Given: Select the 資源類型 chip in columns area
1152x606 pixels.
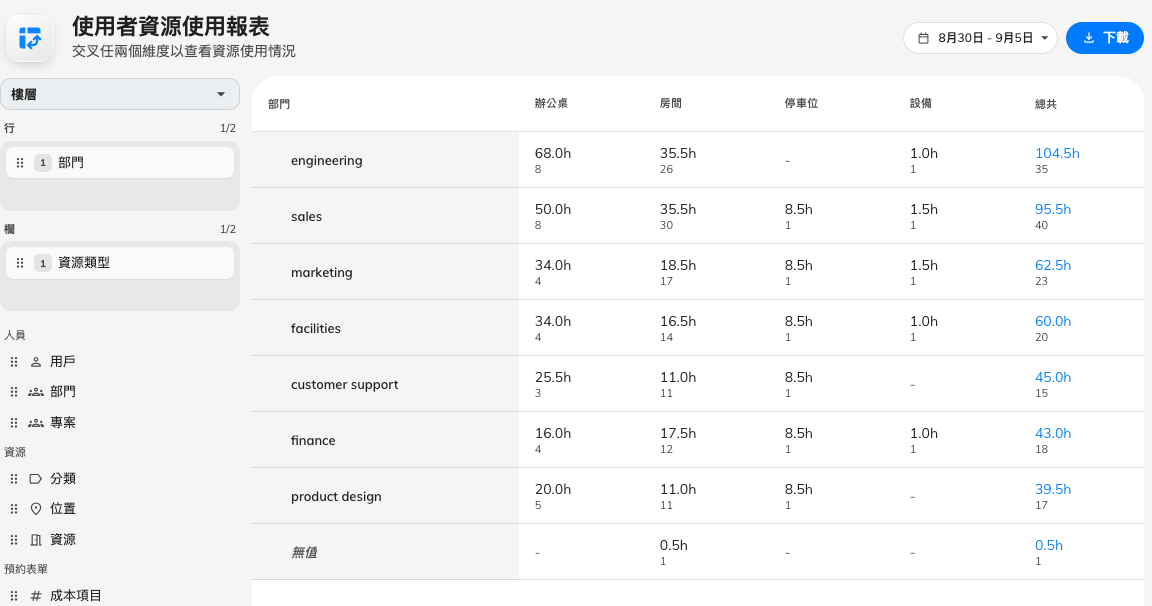Looking at the screenshot, I should (x=120, y=263).
